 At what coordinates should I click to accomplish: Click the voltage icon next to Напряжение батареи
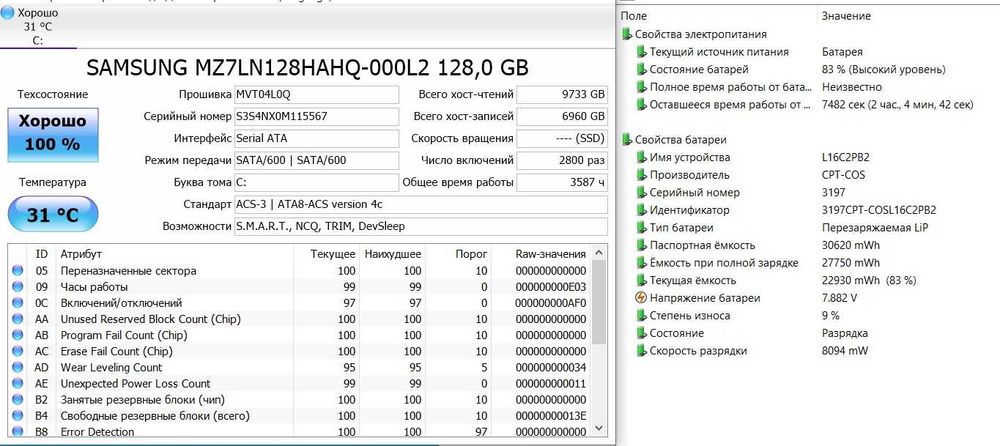(x=642, y=297)
